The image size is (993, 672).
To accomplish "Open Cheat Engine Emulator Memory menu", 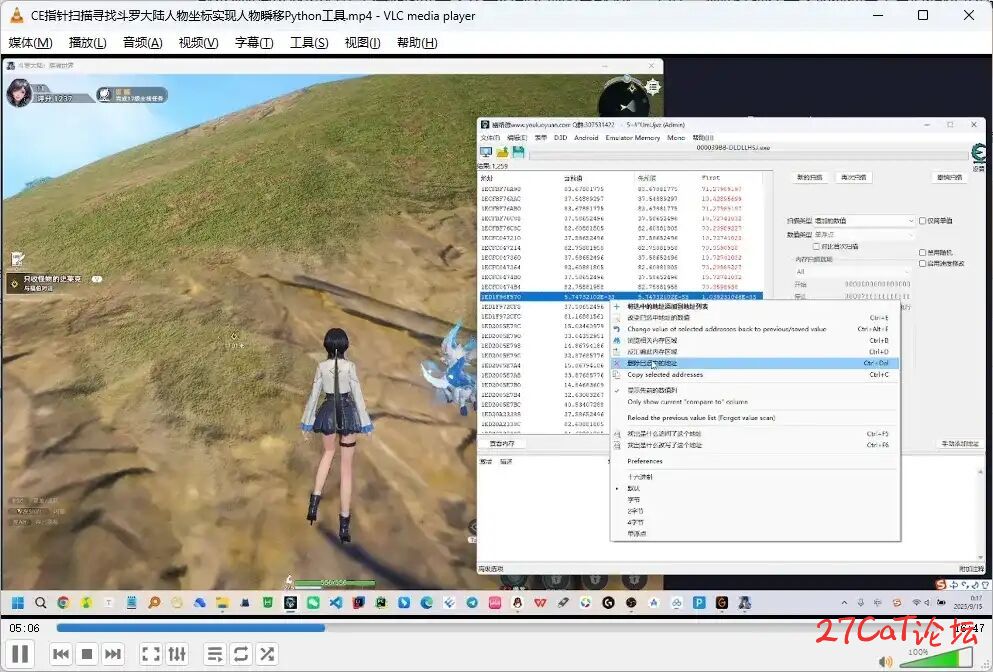I will pyautogui.click(x=633, y=137).
